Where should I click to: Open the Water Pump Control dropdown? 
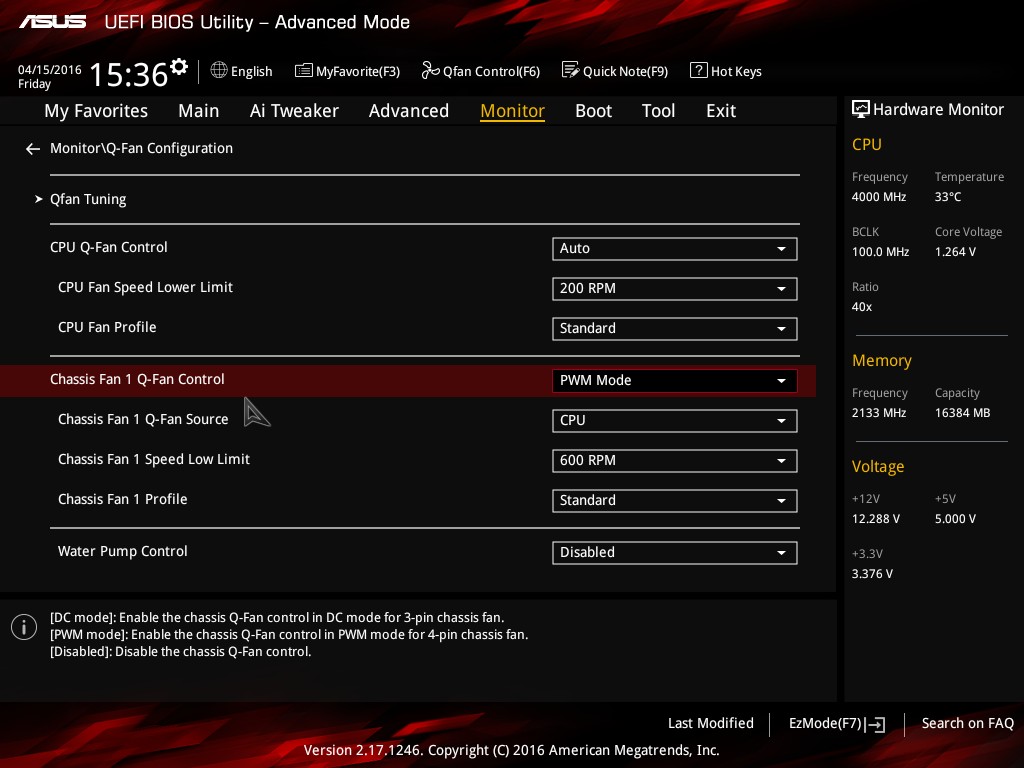(x=675, y=552)
